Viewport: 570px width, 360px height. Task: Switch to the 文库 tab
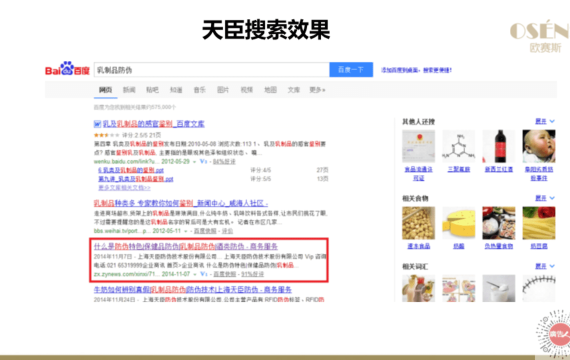[294, 90]
